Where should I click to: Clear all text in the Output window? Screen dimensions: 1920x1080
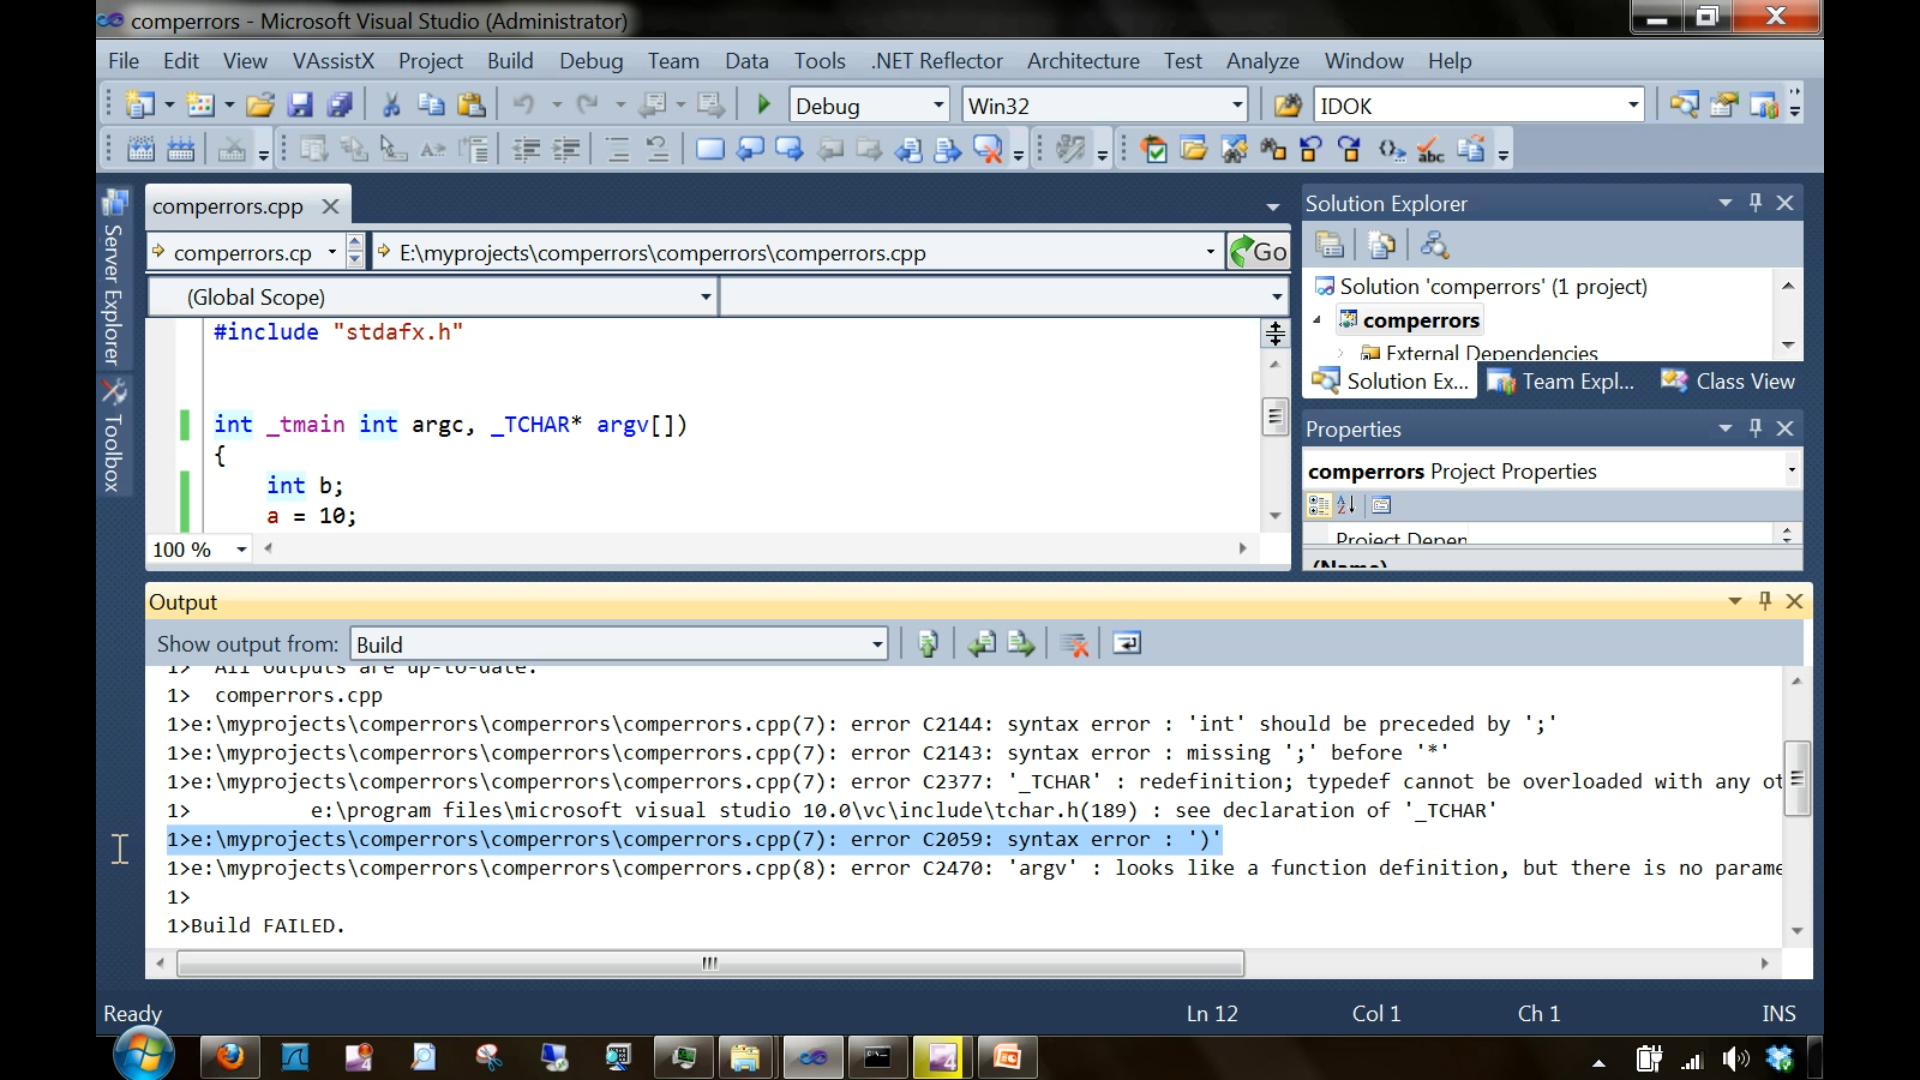click(1075, 644)
